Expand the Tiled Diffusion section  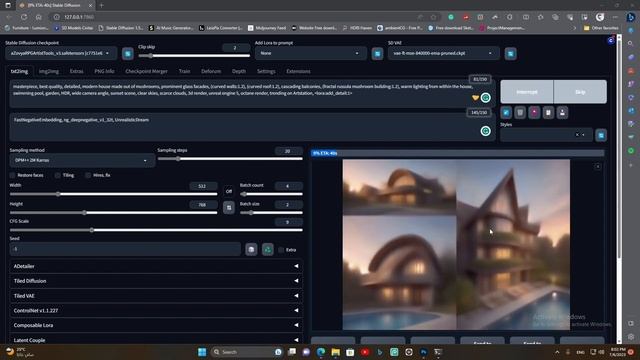[x=156, y=281]
